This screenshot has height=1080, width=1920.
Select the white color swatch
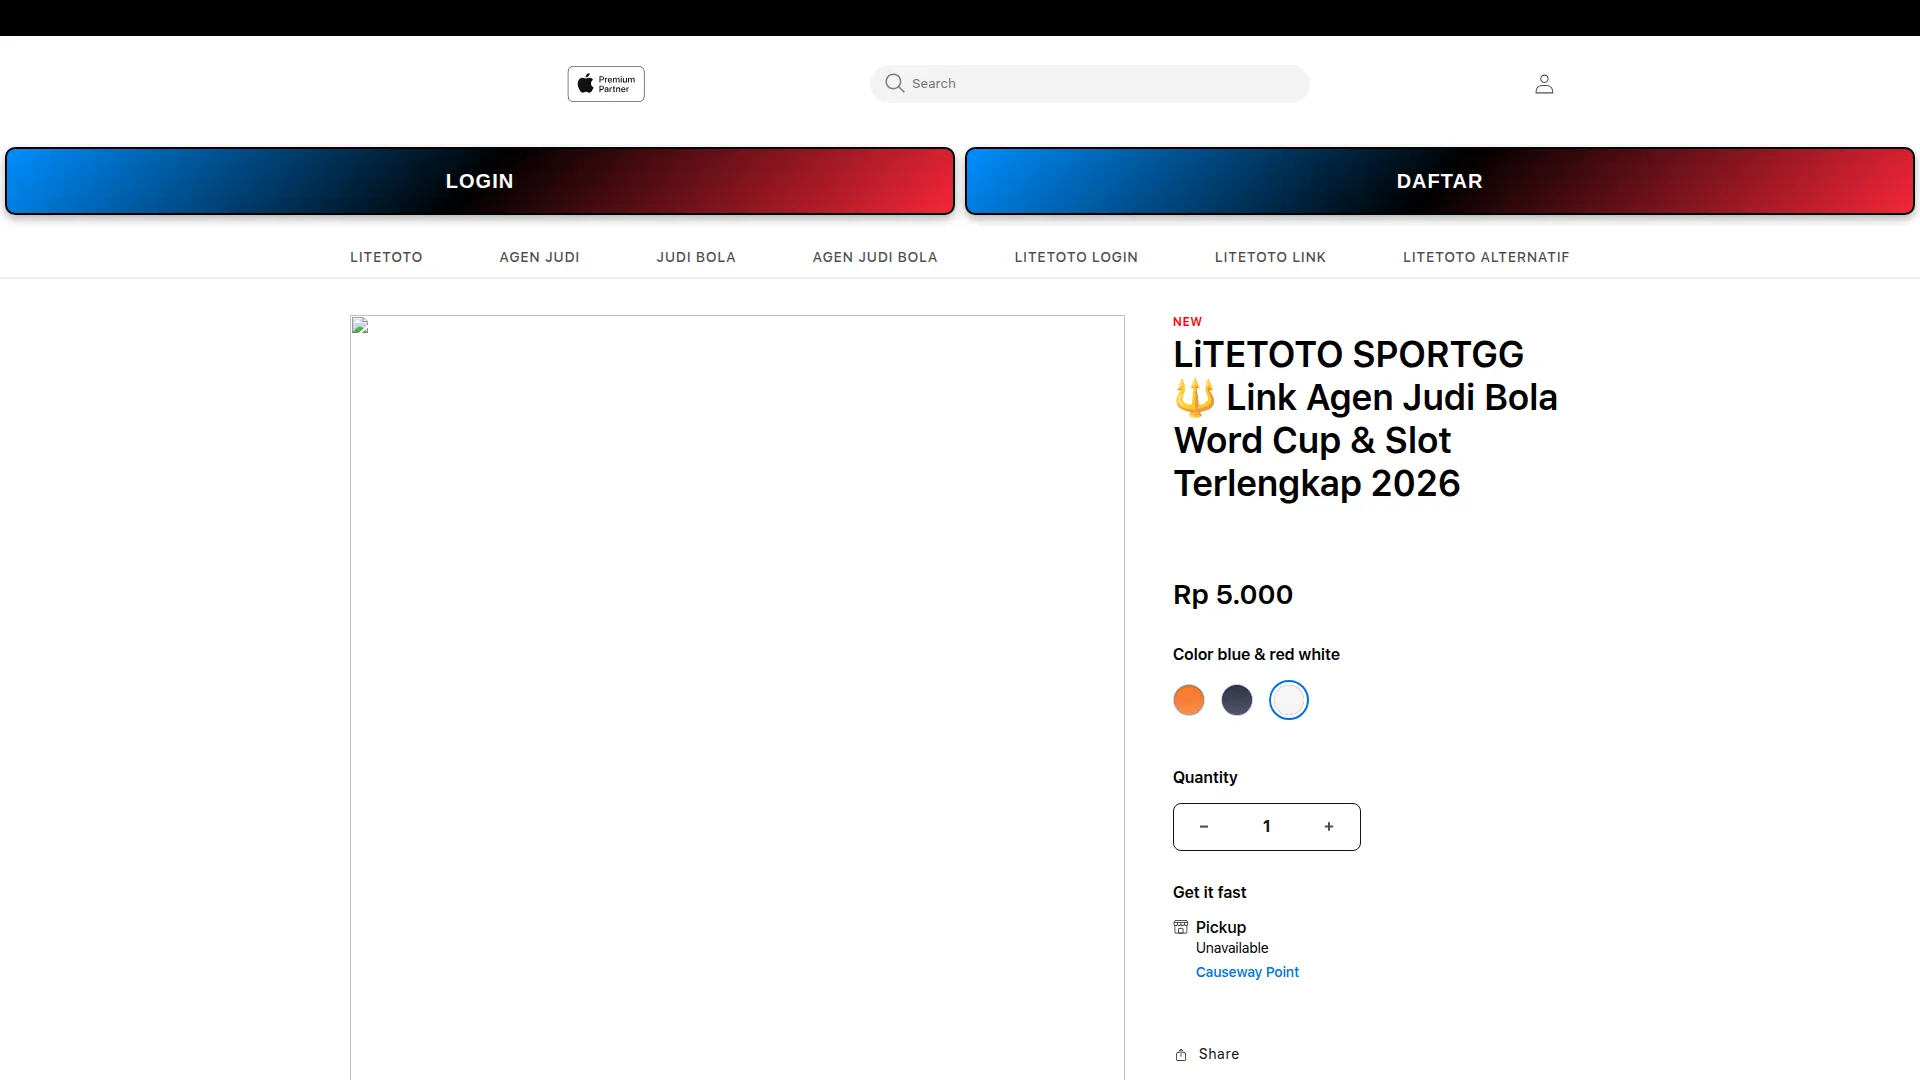pos(1289,700)
